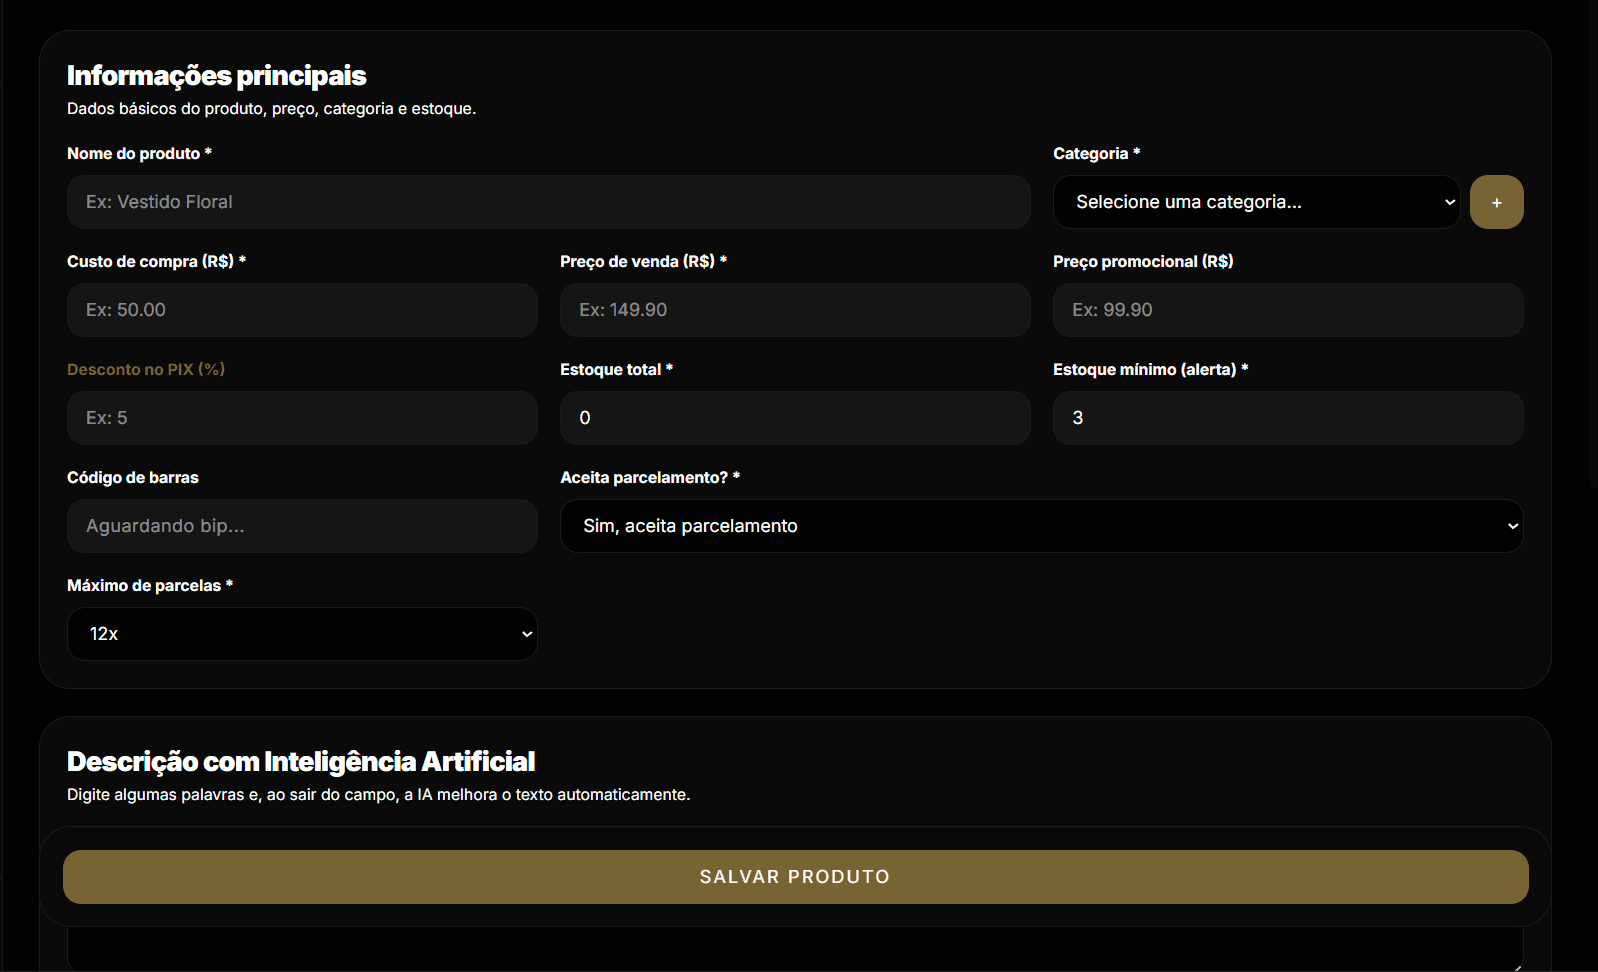Click the Informações principais heading
1598x972 pixels.
point(217,76)
